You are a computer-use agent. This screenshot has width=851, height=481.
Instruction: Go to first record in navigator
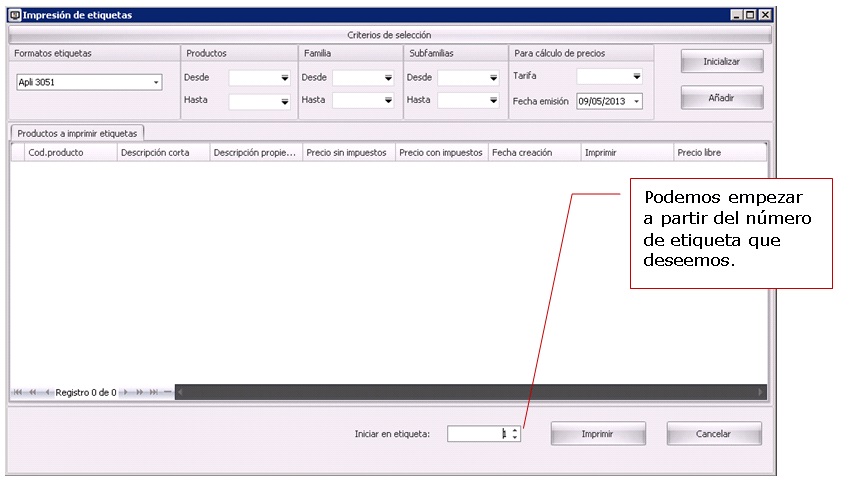[18, 392]
